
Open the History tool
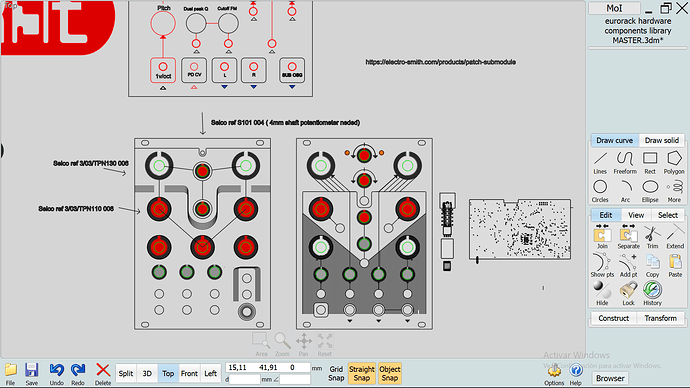click(x=652, y=293)
